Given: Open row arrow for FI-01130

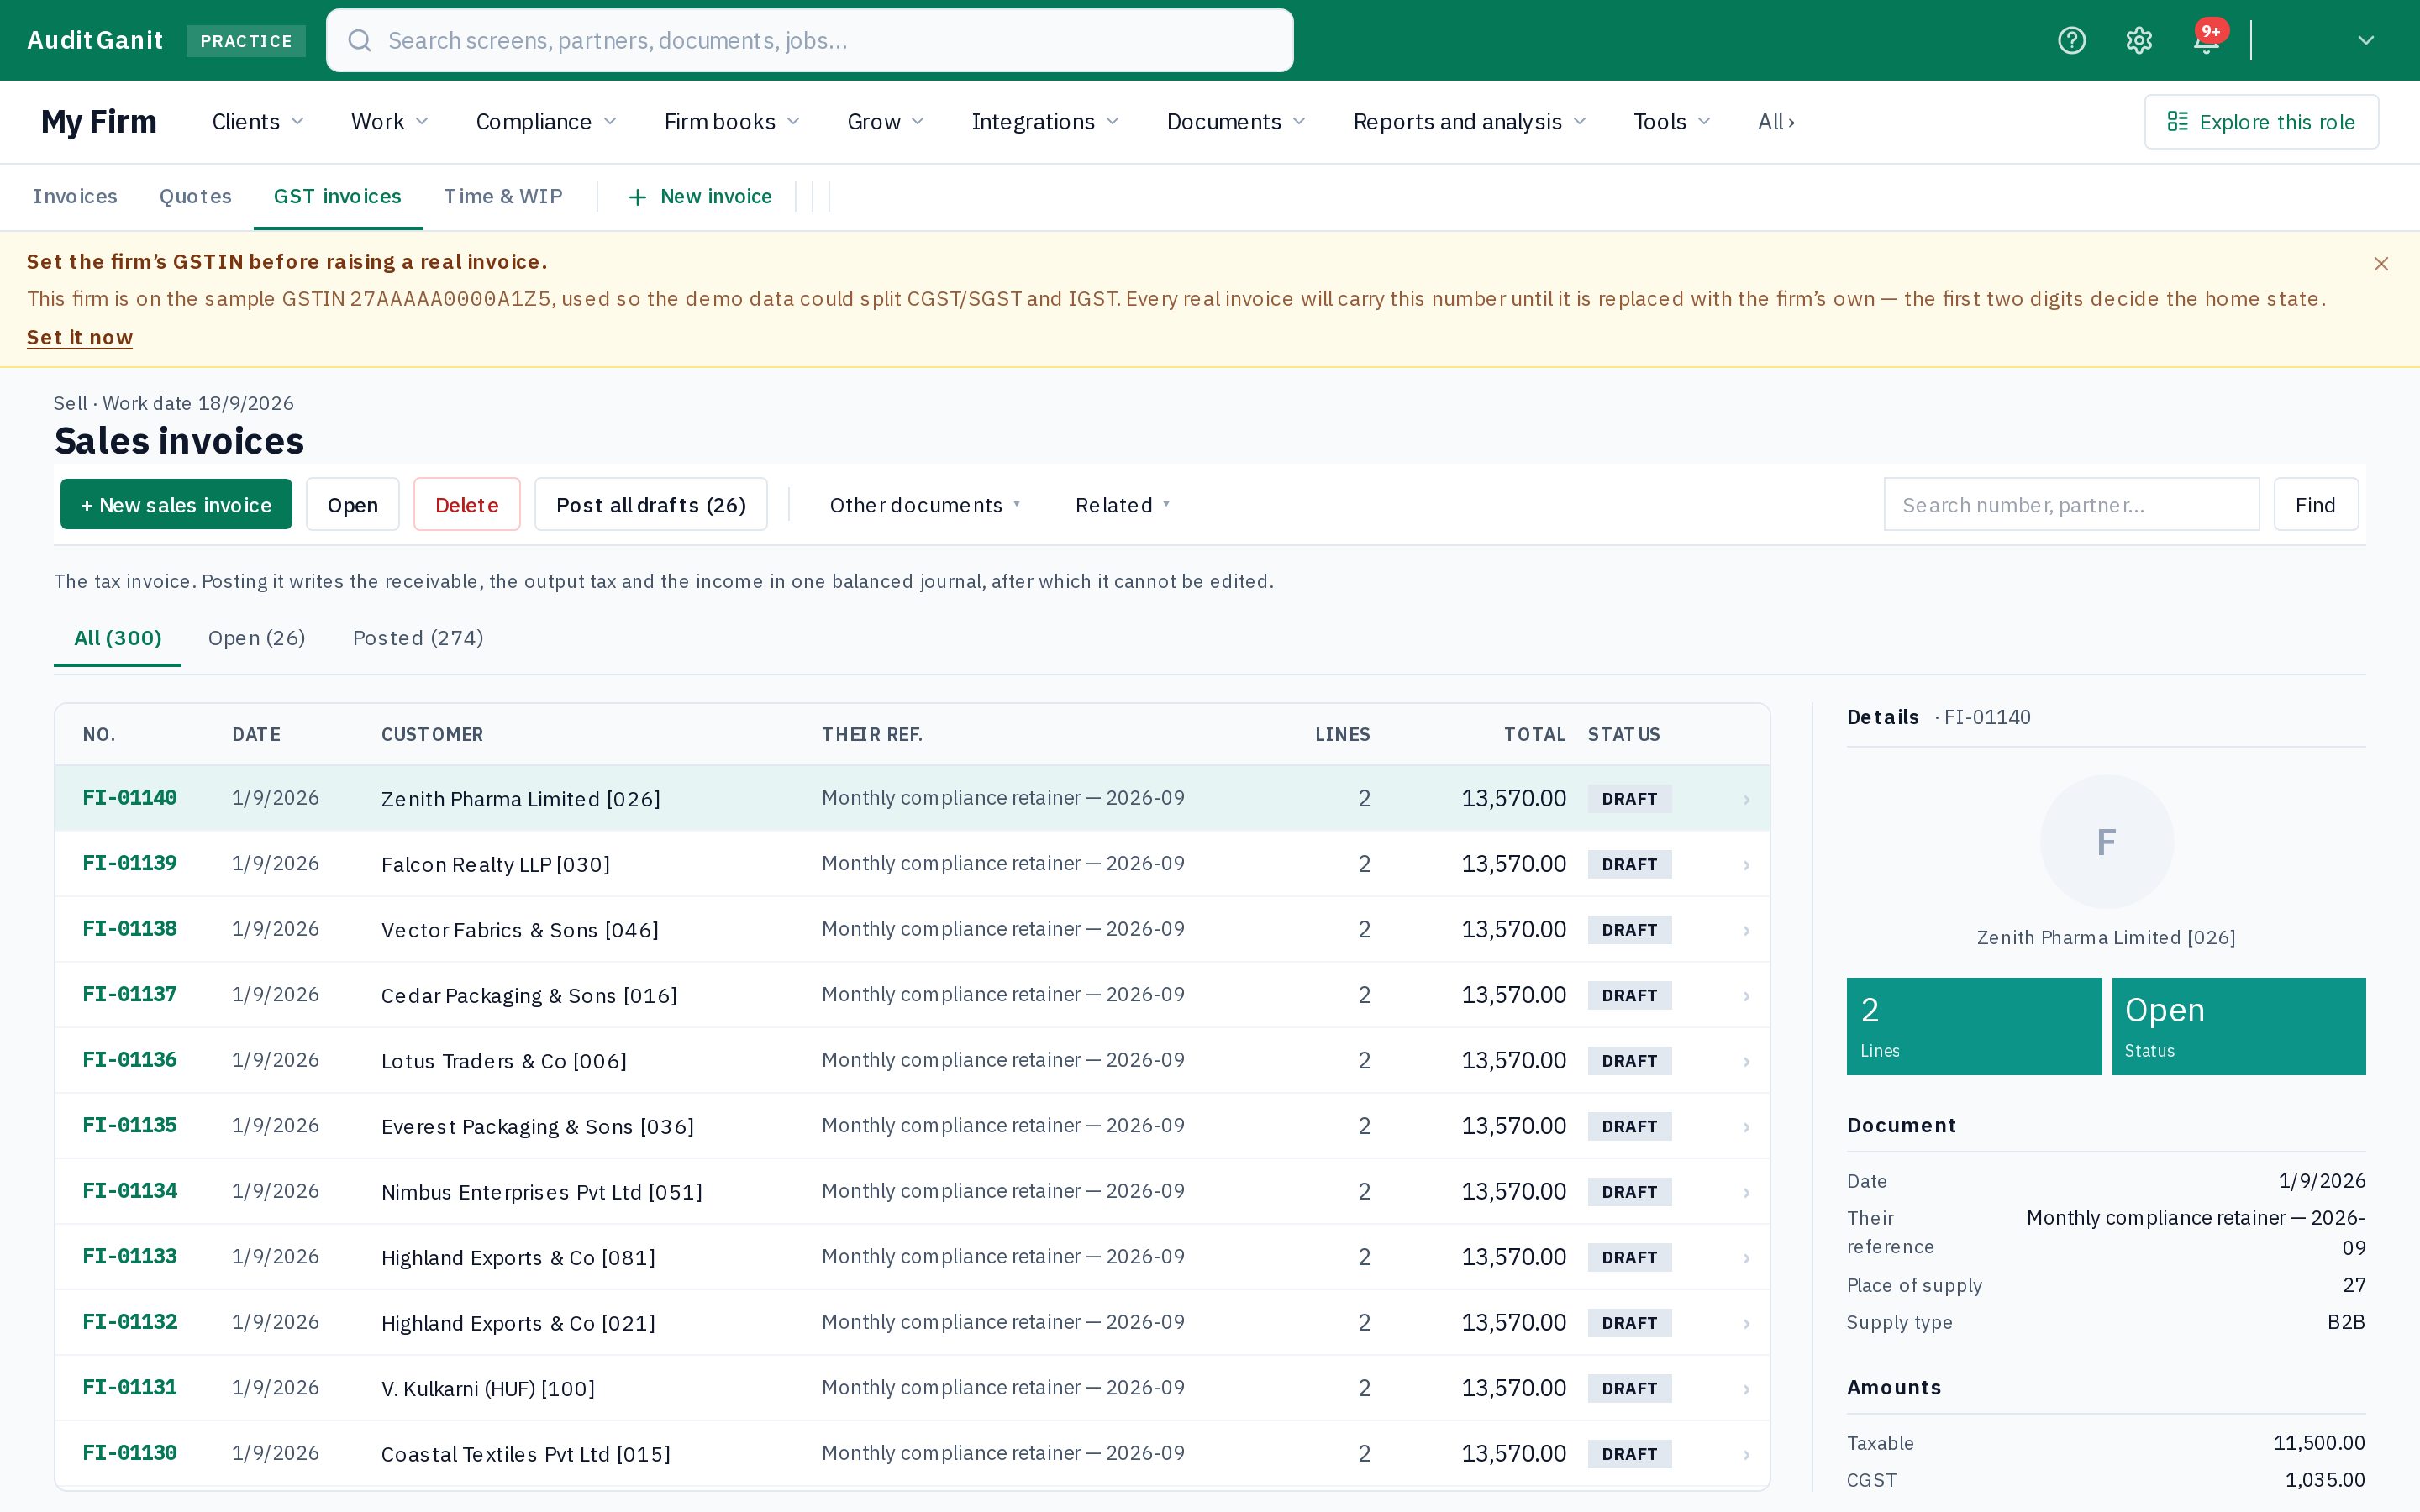Looking at the screenshot, I should [1746, 1454].
